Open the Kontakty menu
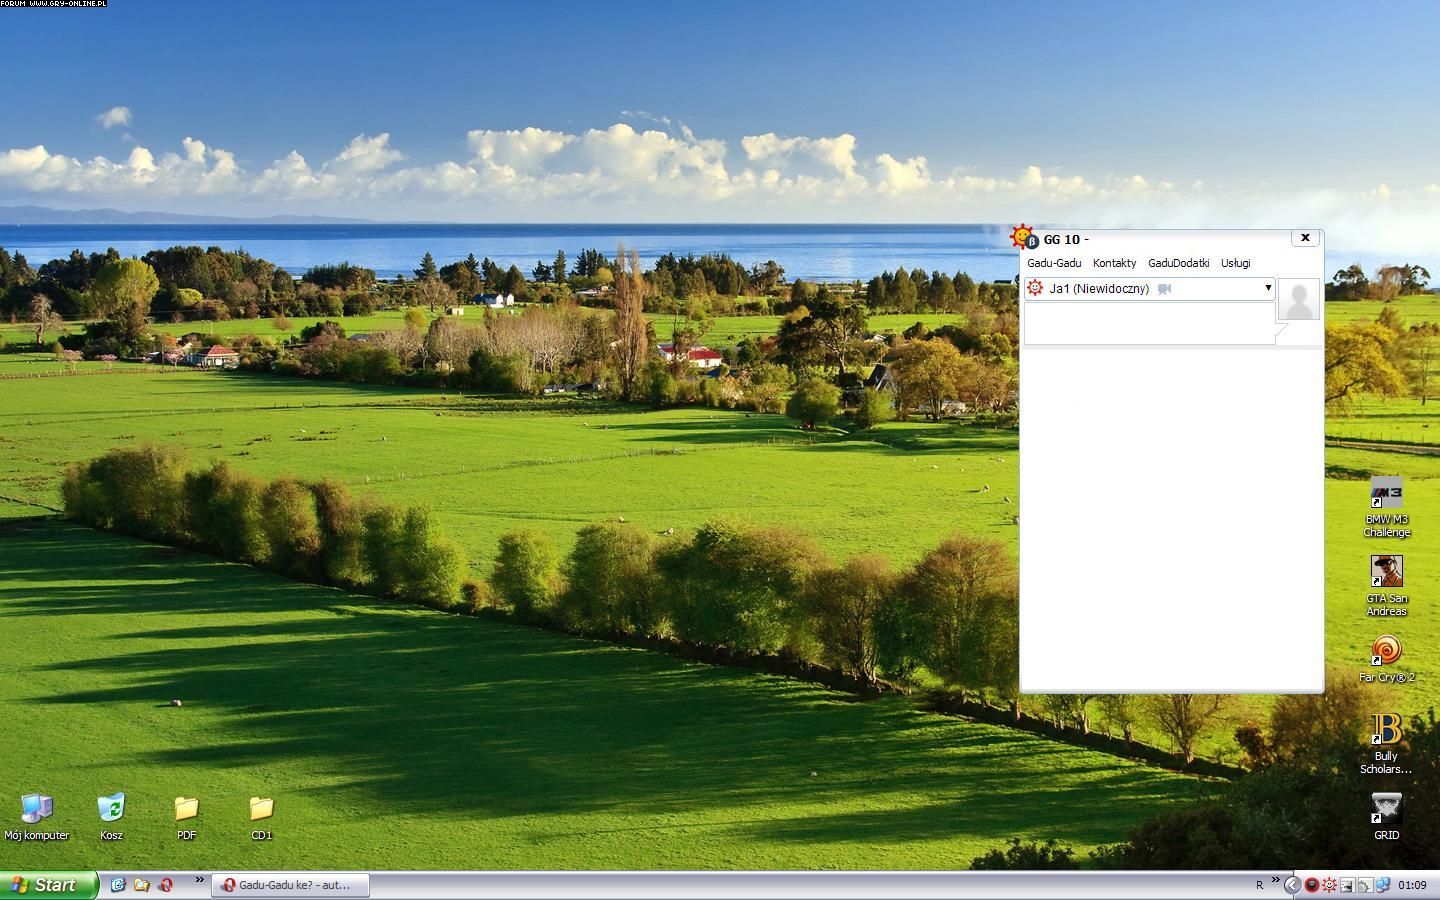 point(1114,263)
